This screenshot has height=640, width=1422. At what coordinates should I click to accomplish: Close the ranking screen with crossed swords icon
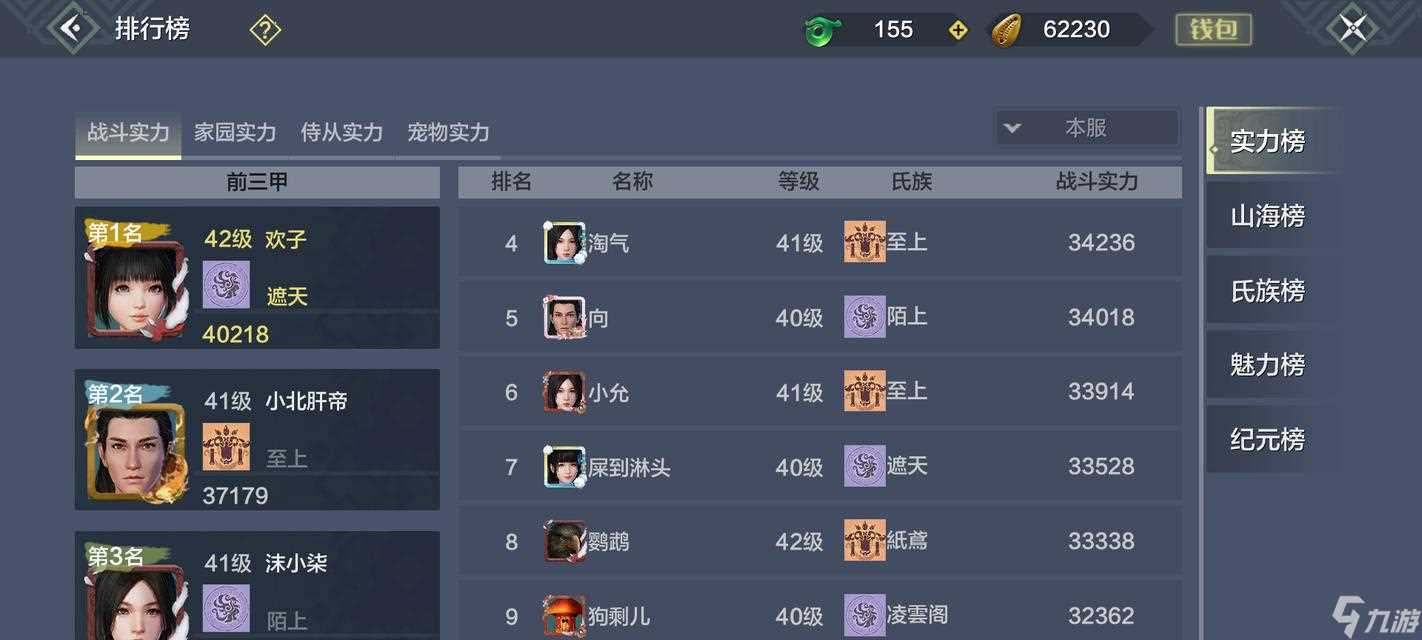point(1352,28)
